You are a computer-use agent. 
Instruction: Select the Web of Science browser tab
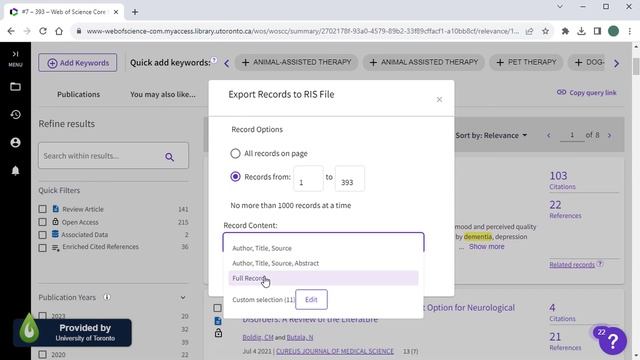64,12
